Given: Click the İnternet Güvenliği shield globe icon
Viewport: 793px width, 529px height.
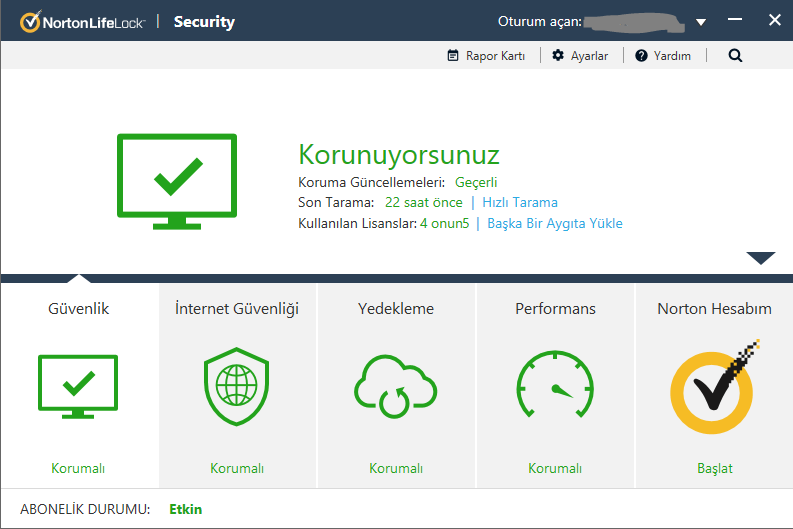Looking at the screenshot, I should [x=237, y=387].
